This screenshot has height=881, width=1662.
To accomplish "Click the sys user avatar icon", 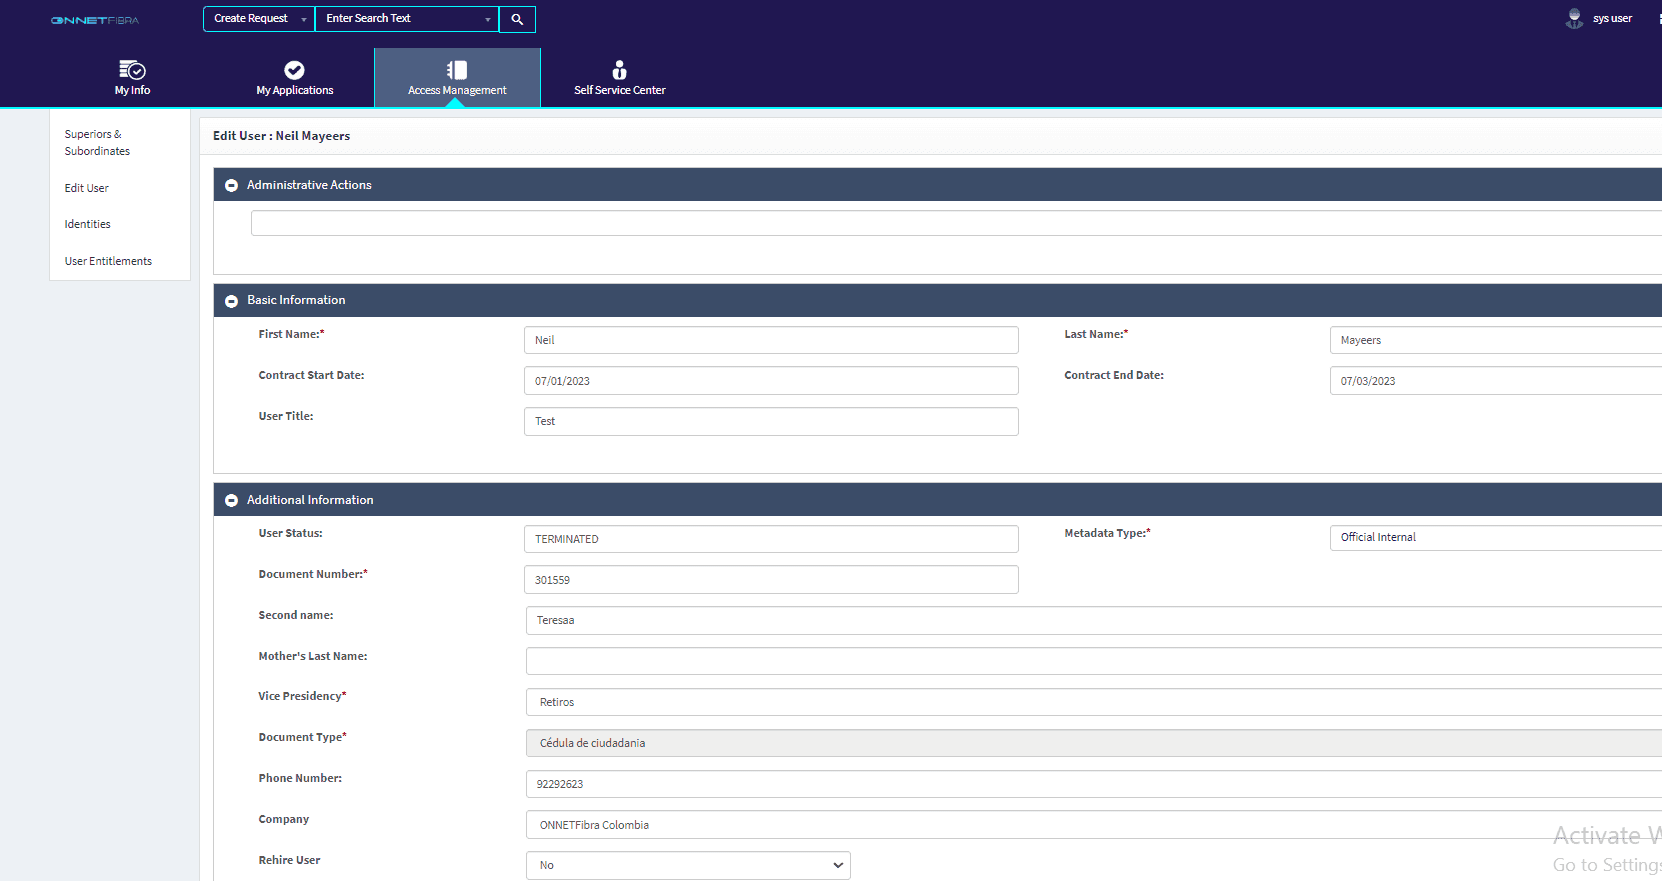I will (1574, 19).
